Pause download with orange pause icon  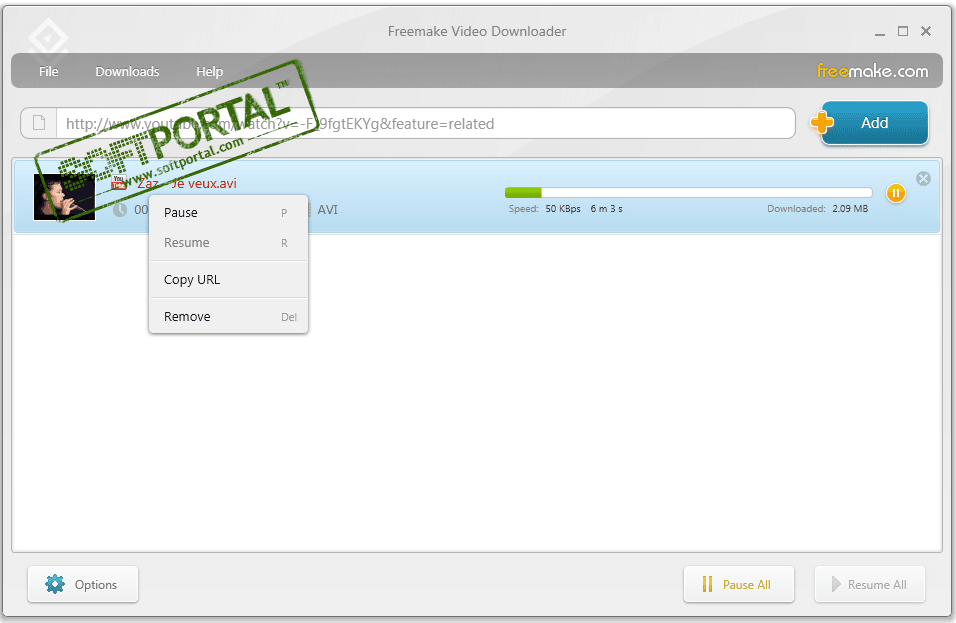pos(895,193)
